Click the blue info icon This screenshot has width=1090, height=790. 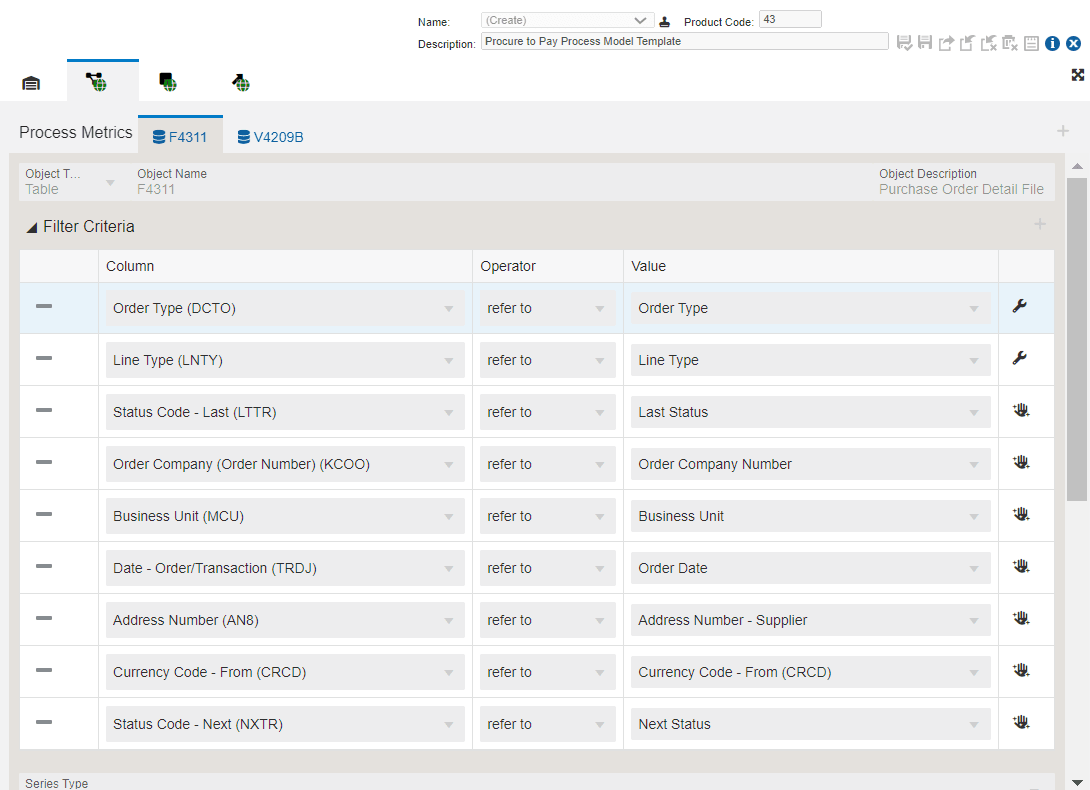click(1052, 43)
